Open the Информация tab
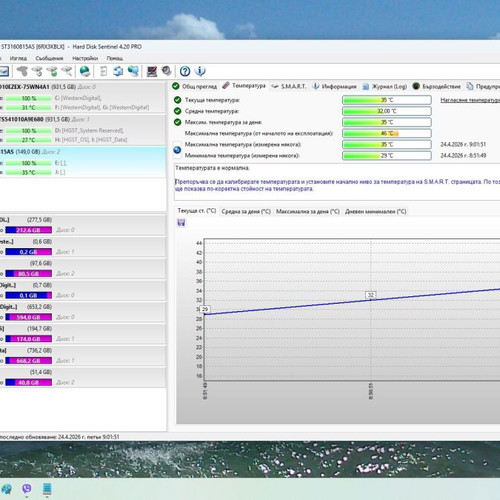Viewport: 500px width, 500px height. [334, 86]
